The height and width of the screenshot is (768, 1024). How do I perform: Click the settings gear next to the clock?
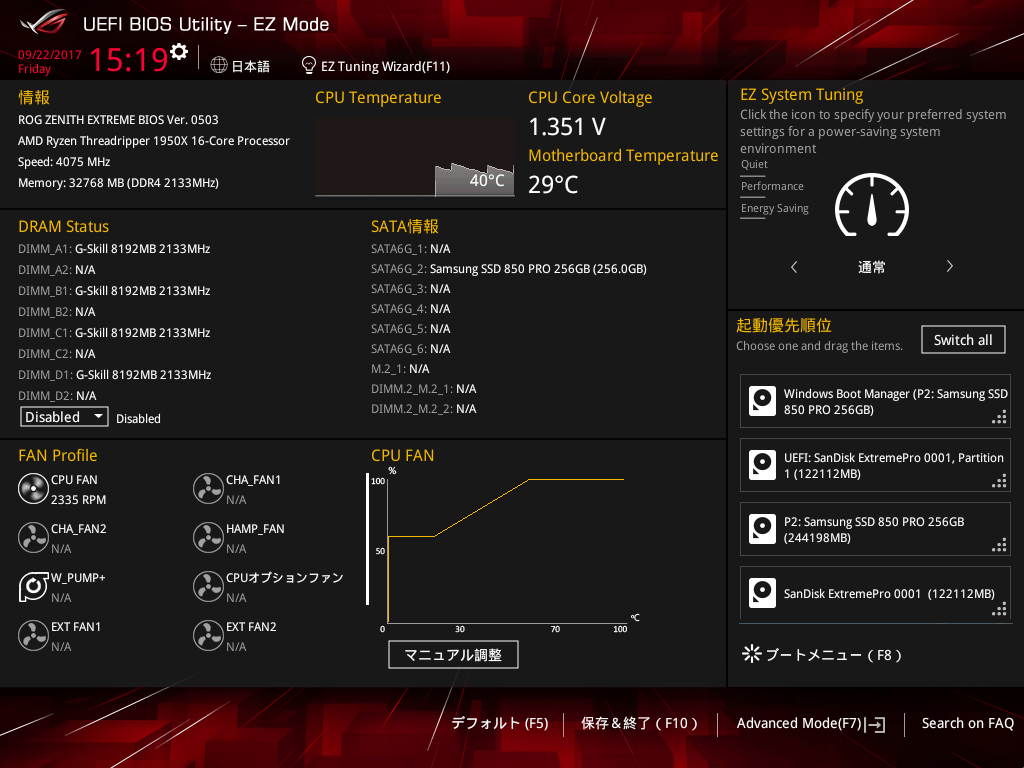pos(179,52)
